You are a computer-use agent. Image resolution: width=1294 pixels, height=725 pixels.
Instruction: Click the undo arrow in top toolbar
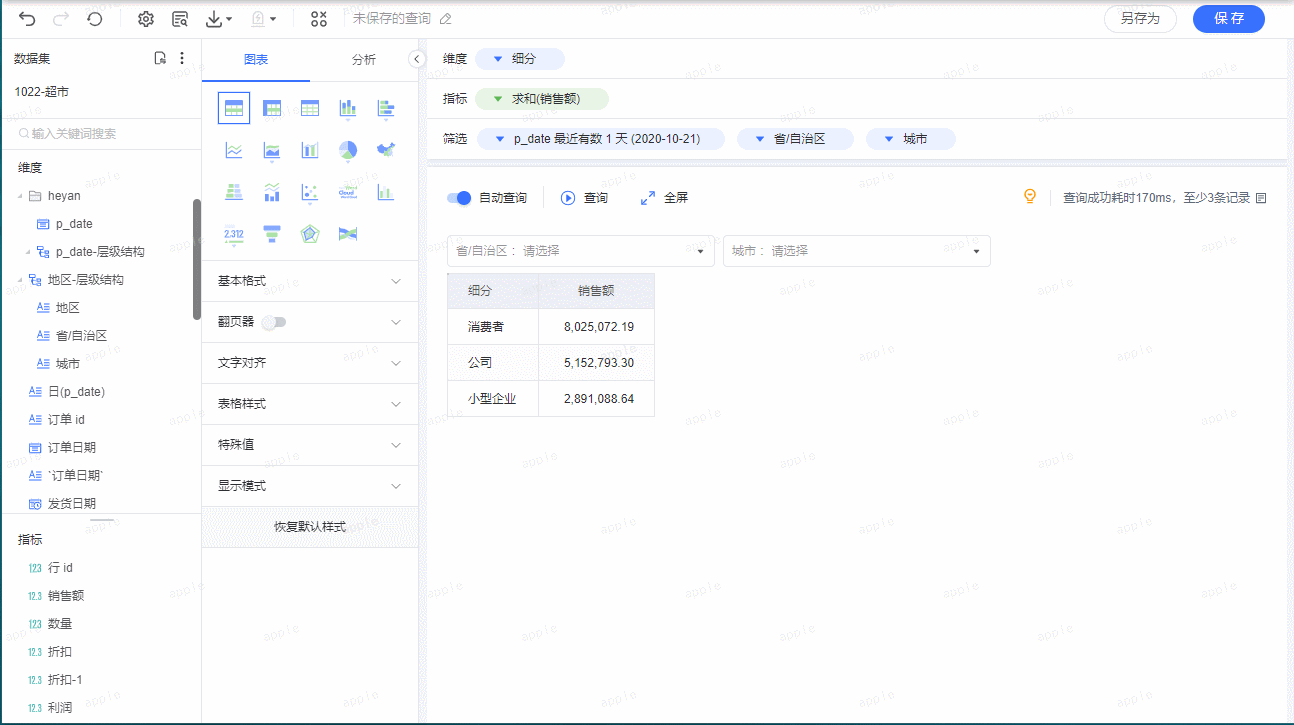(27, 19)
